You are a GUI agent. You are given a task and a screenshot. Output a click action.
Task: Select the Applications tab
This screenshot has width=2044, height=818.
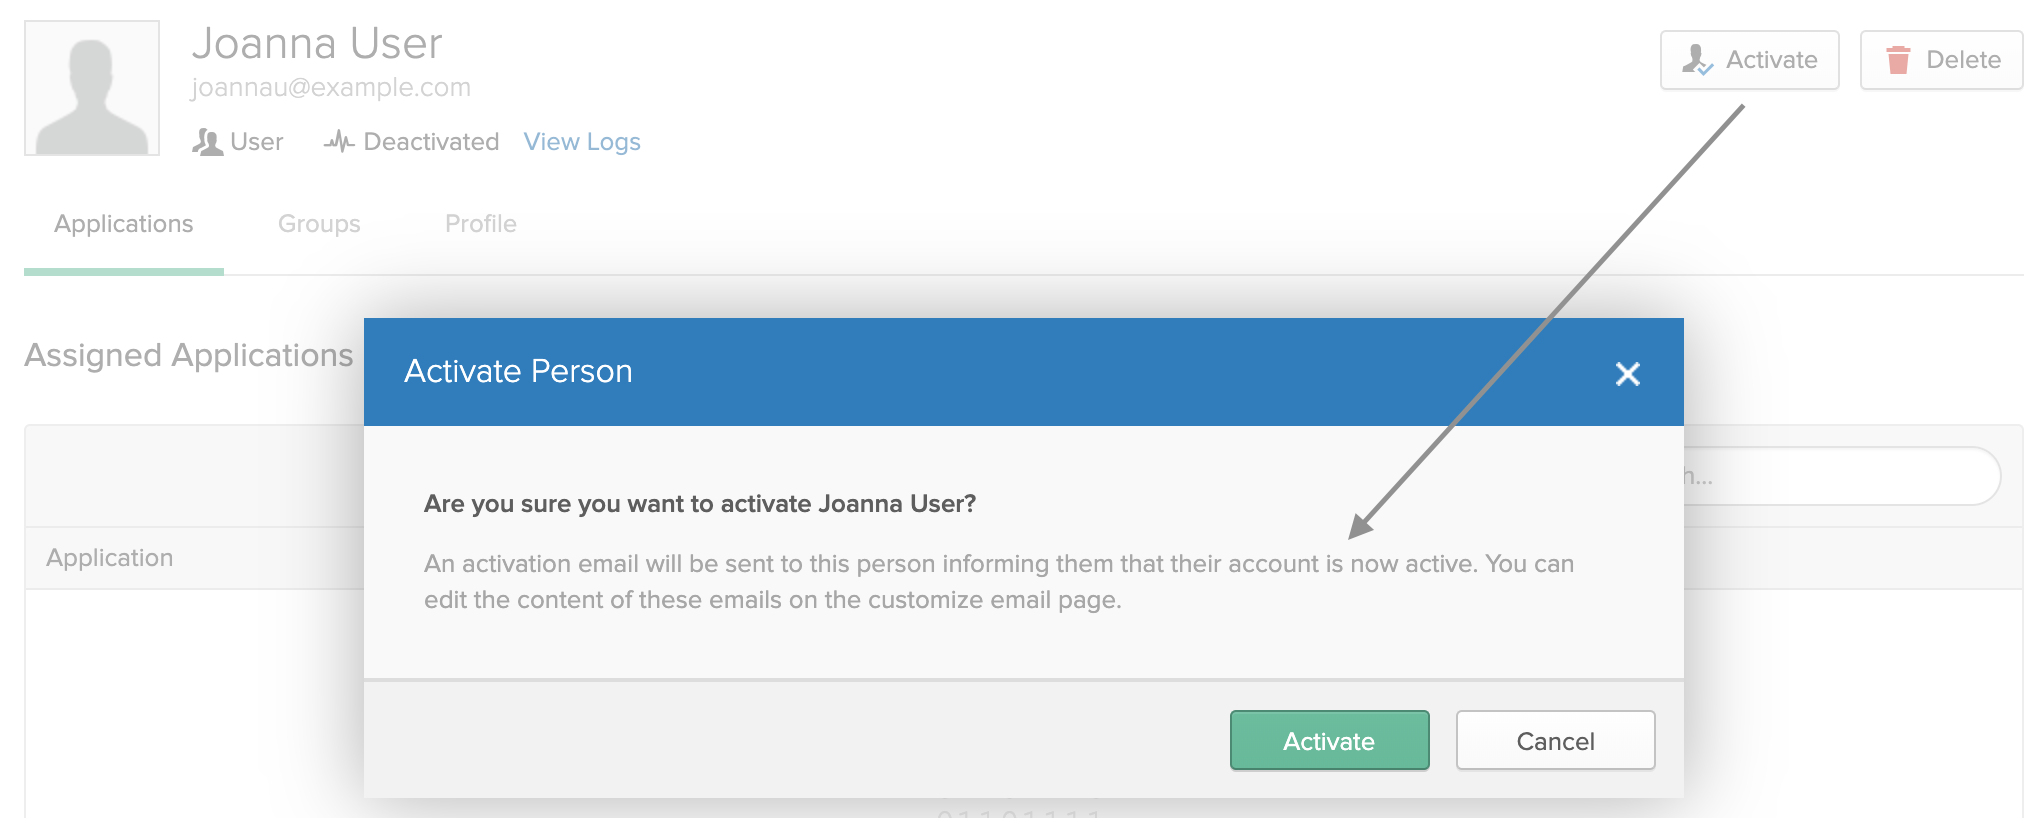(x=124, y=224)
